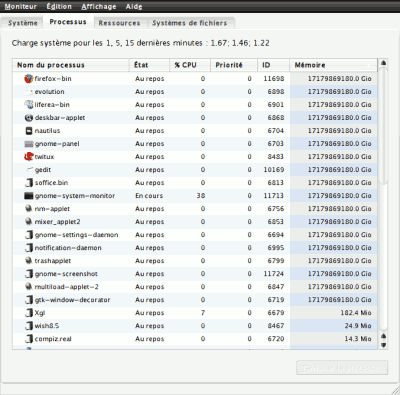
Task: Click the nautilus file manager icon
Action: 29,131
